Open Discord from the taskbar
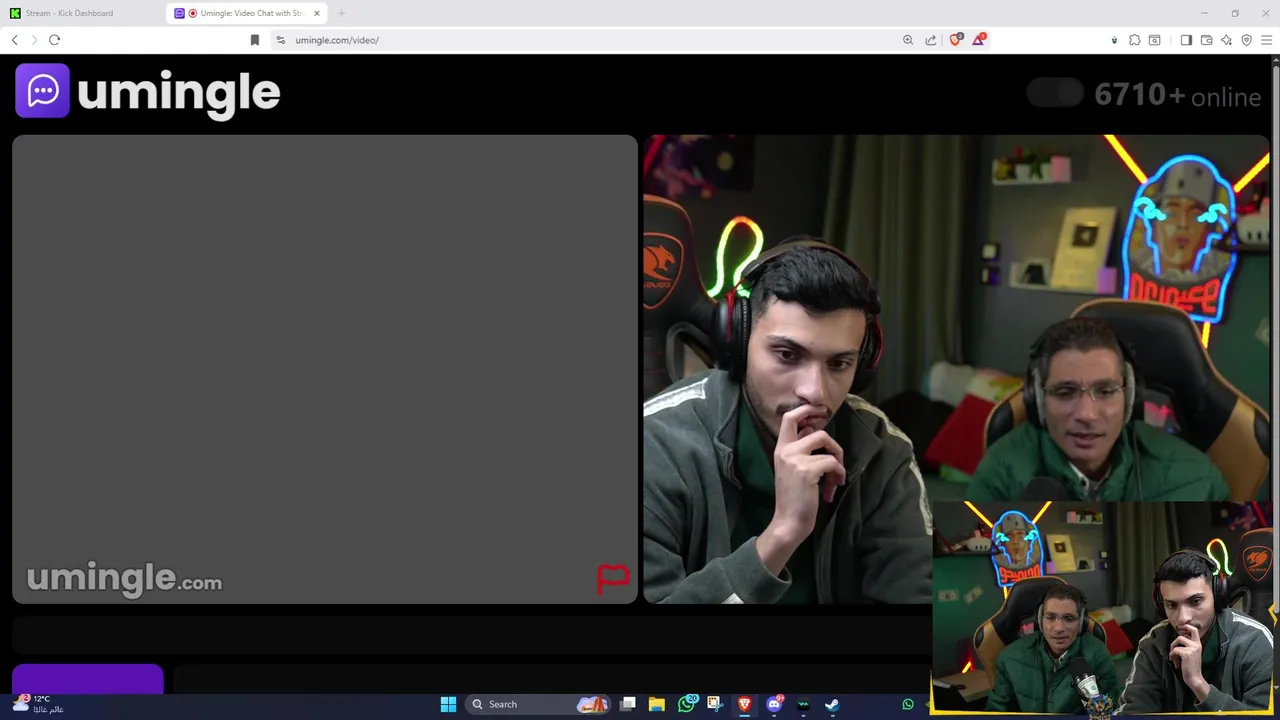Image resolution: width=1280 pixels, height=720 pixels. (x=774, y=704)
